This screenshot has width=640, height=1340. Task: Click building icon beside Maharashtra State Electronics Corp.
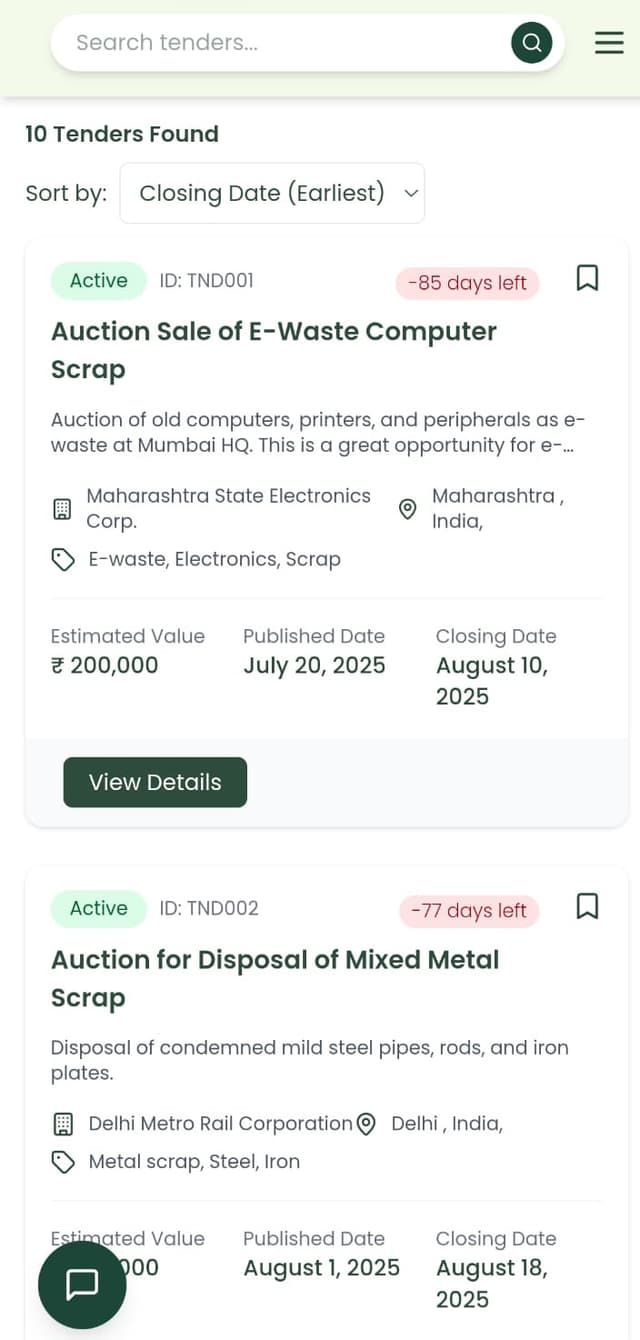click(62, 509)
